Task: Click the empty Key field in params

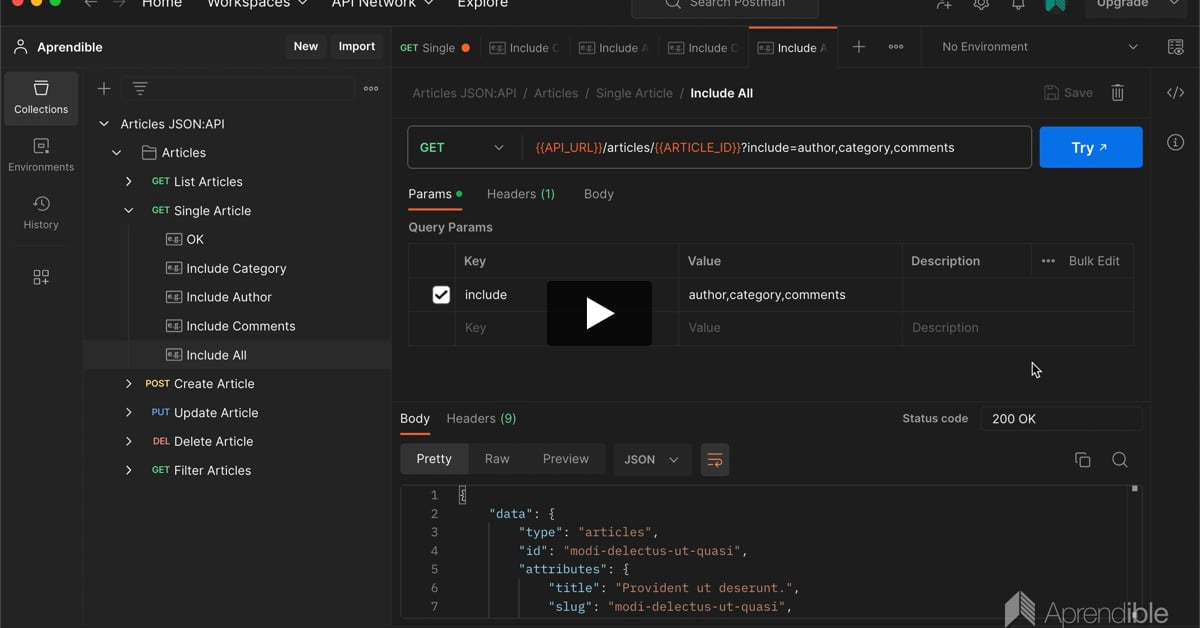Action: coord(567,328)
